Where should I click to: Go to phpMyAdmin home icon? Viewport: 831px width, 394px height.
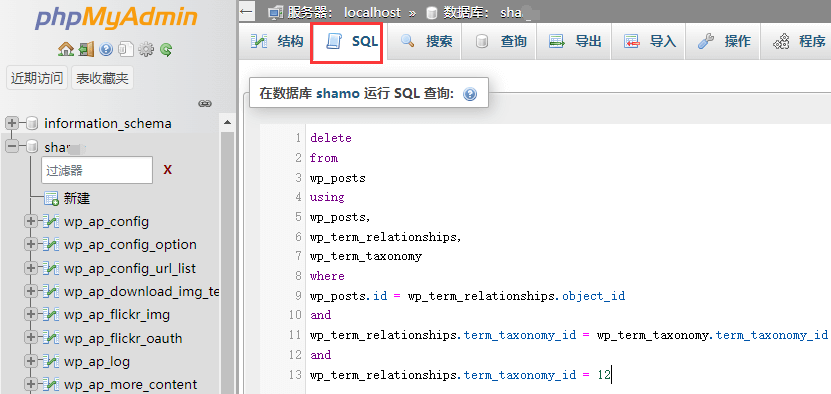point(66,49)
